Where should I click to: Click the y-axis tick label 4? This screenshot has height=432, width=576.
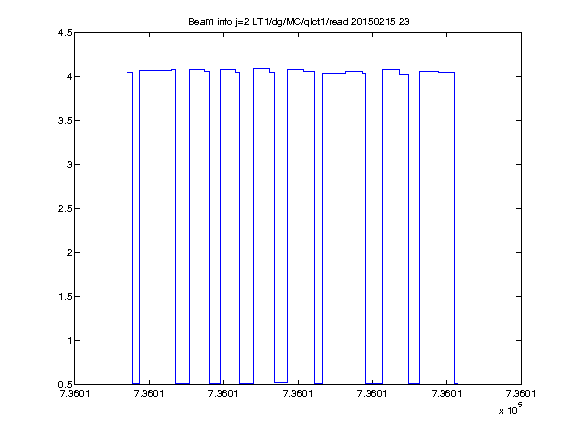(69, 77)
